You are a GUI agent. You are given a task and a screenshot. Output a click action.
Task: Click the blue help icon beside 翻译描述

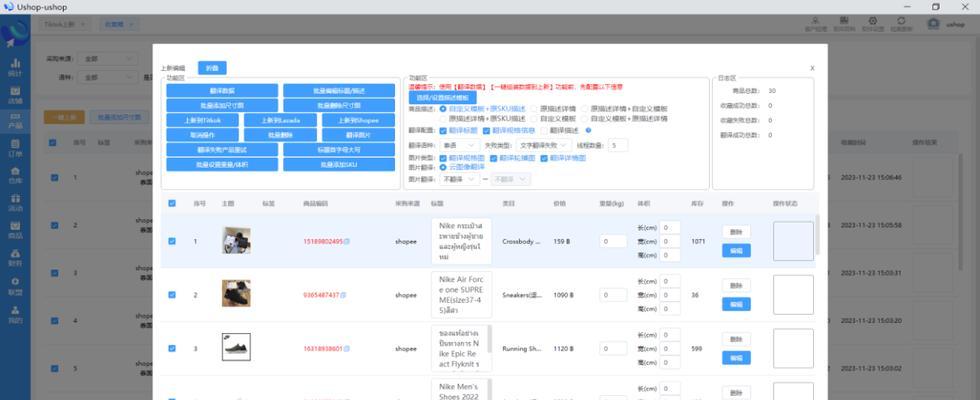point(588,131)
